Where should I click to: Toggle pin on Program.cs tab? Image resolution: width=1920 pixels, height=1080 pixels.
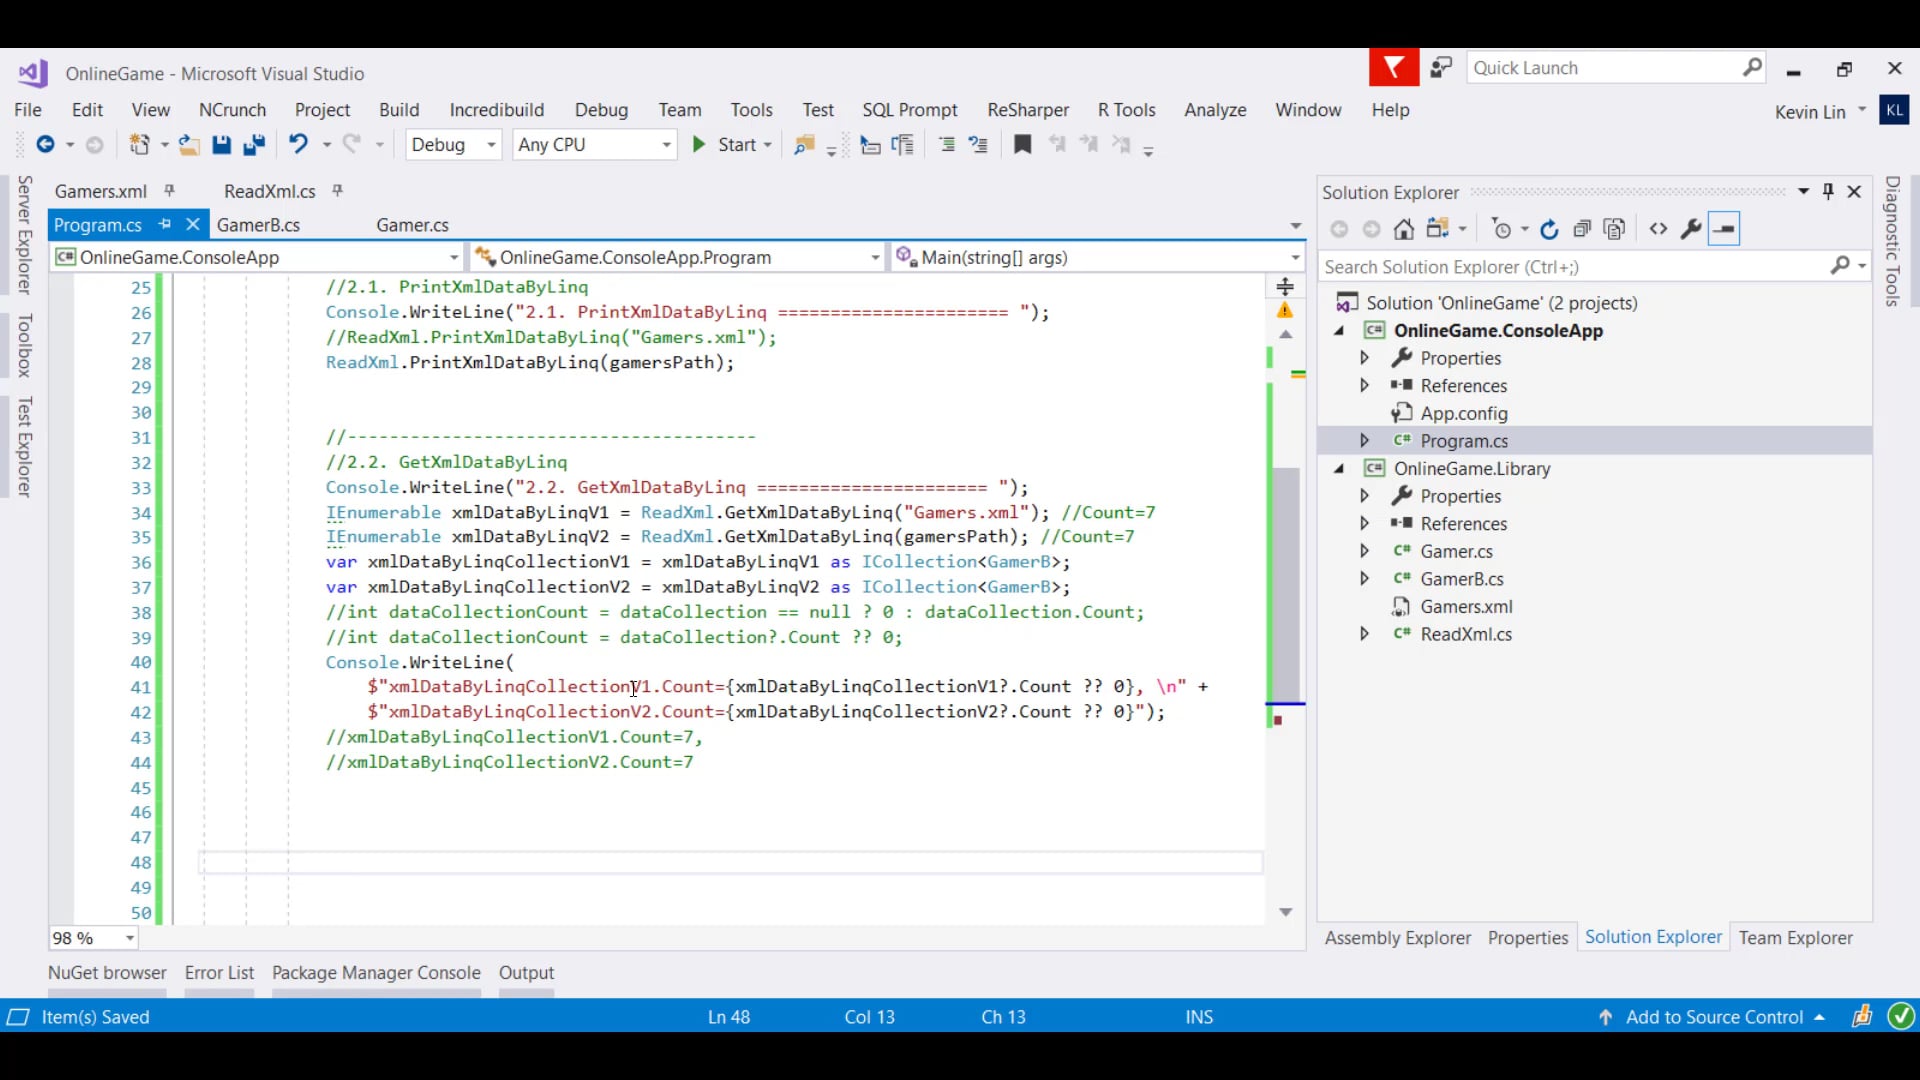[165, 225]
